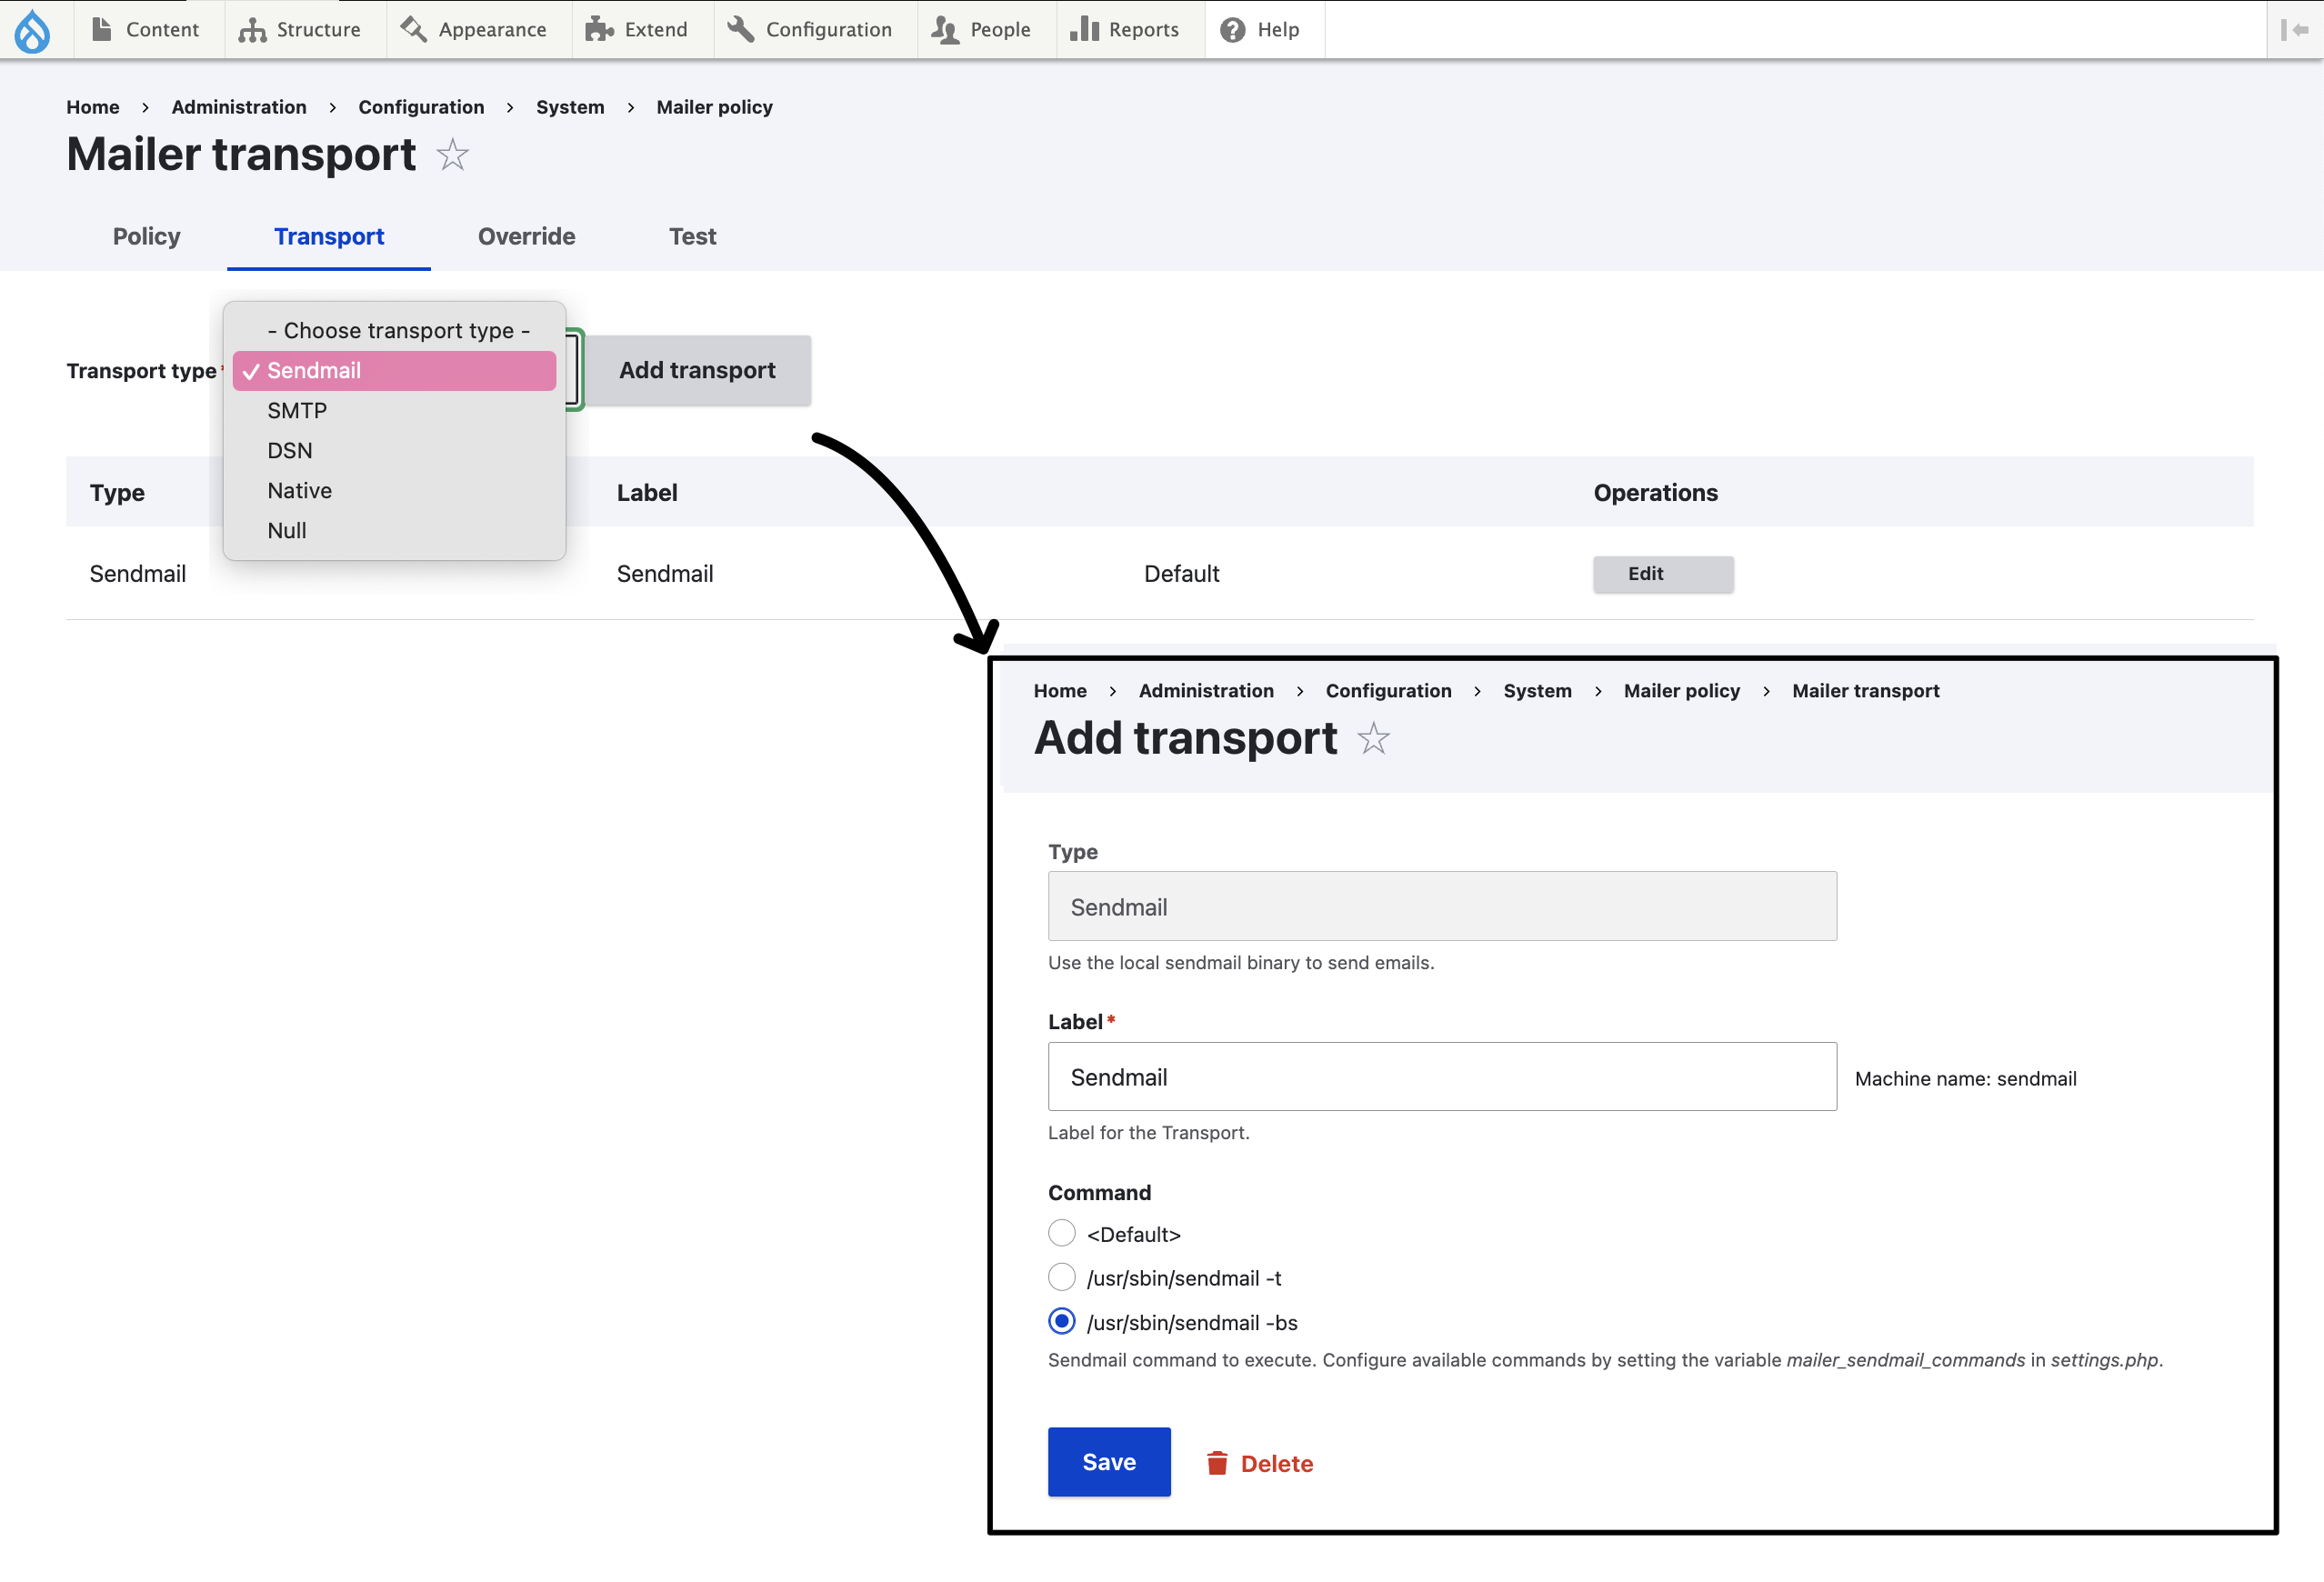
Task: Select /usr/sbin/sendmail -t radio option
Action: [1061, 1277]
